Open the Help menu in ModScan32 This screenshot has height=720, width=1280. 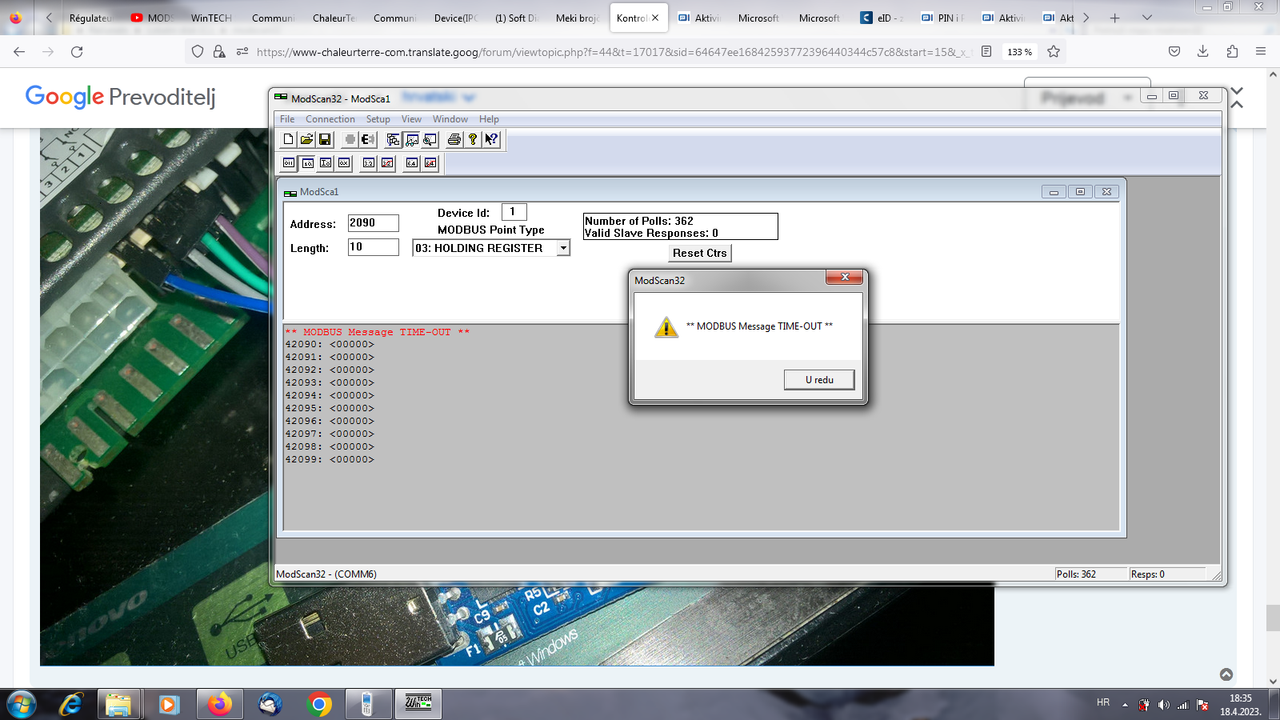point(489,119)
